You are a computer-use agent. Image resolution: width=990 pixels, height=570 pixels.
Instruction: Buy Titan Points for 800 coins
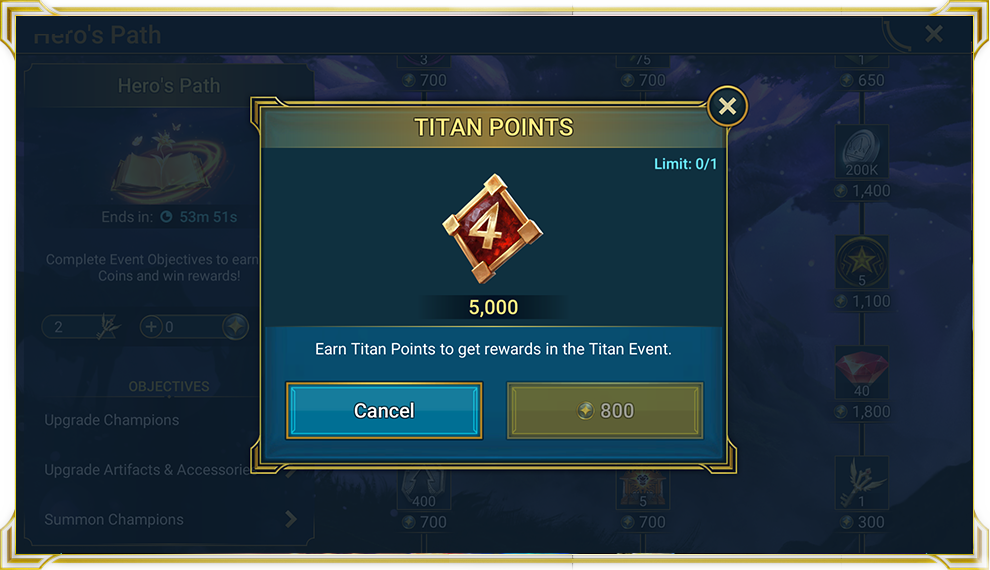click(605, 410)
